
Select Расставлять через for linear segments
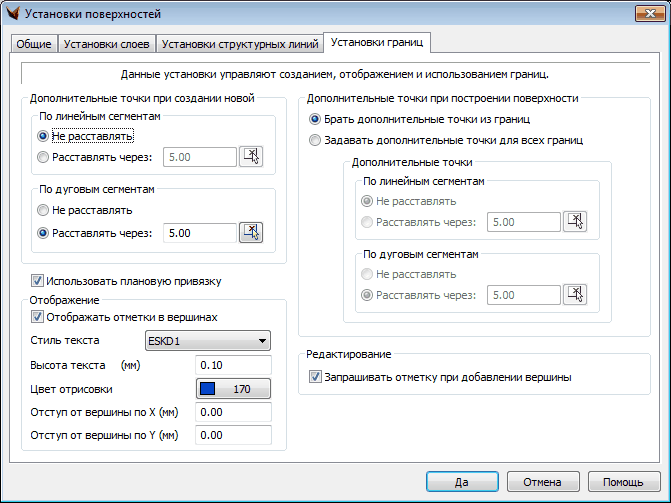(x=43, y=157)
